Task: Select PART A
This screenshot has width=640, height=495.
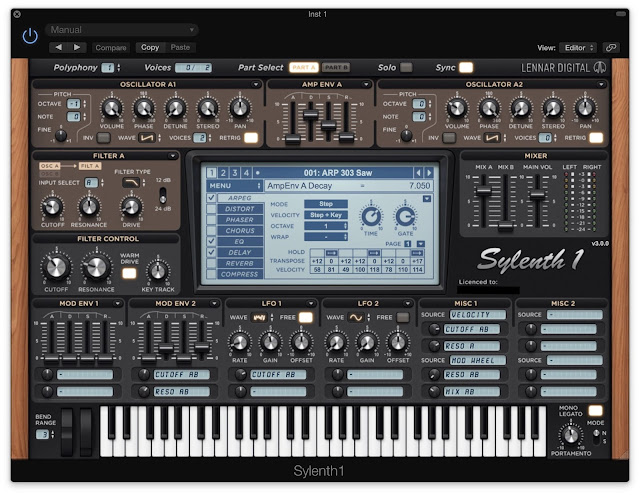Action: coord(304,67)
